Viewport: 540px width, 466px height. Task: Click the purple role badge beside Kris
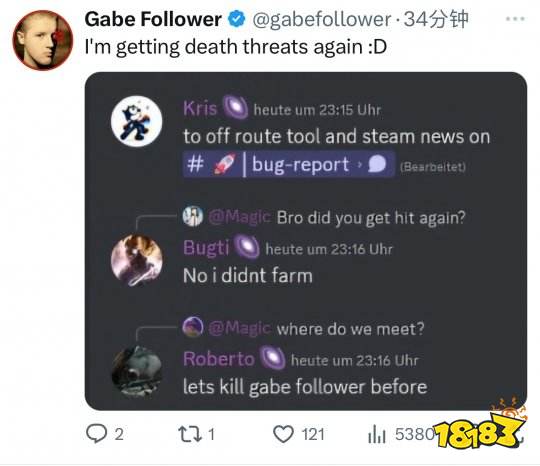coord(236,107)
